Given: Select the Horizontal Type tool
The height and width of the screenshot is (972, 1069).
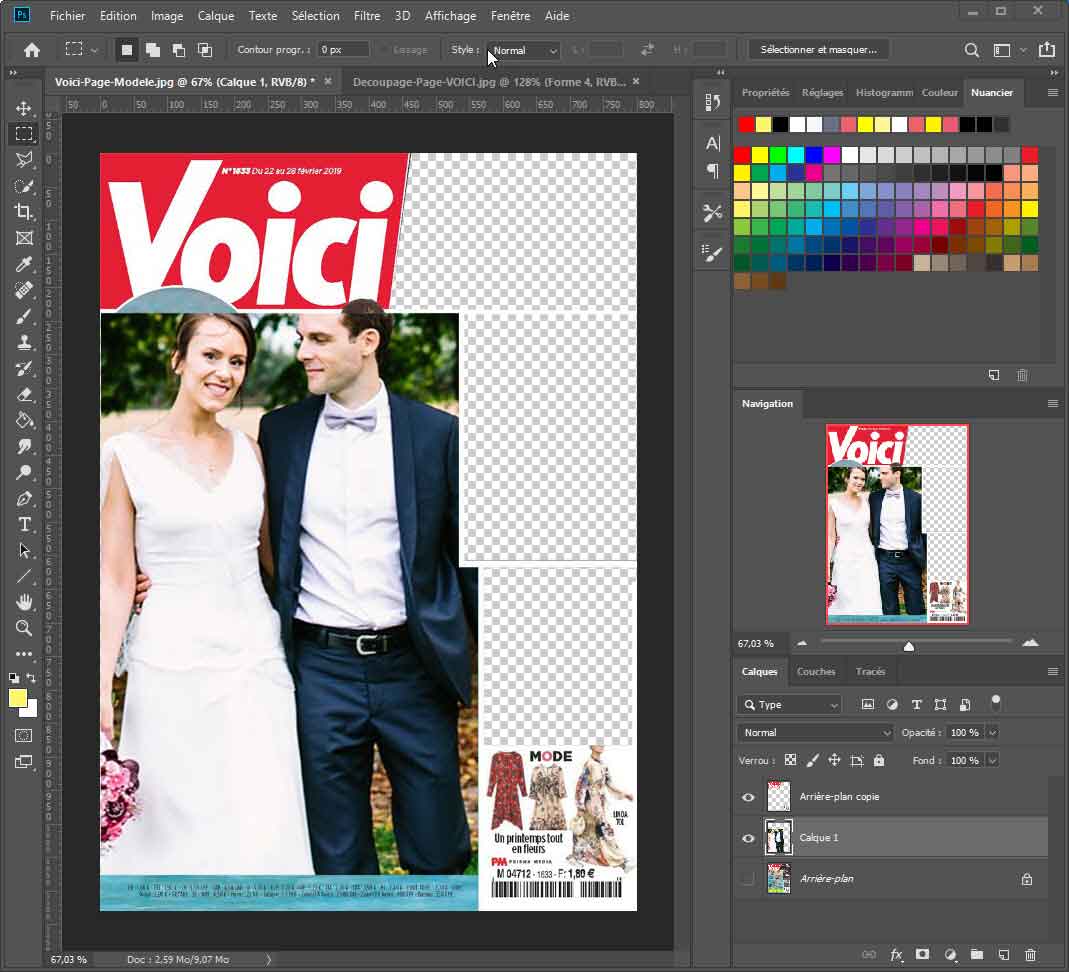Looking at the screenshot, I should 24,524.
